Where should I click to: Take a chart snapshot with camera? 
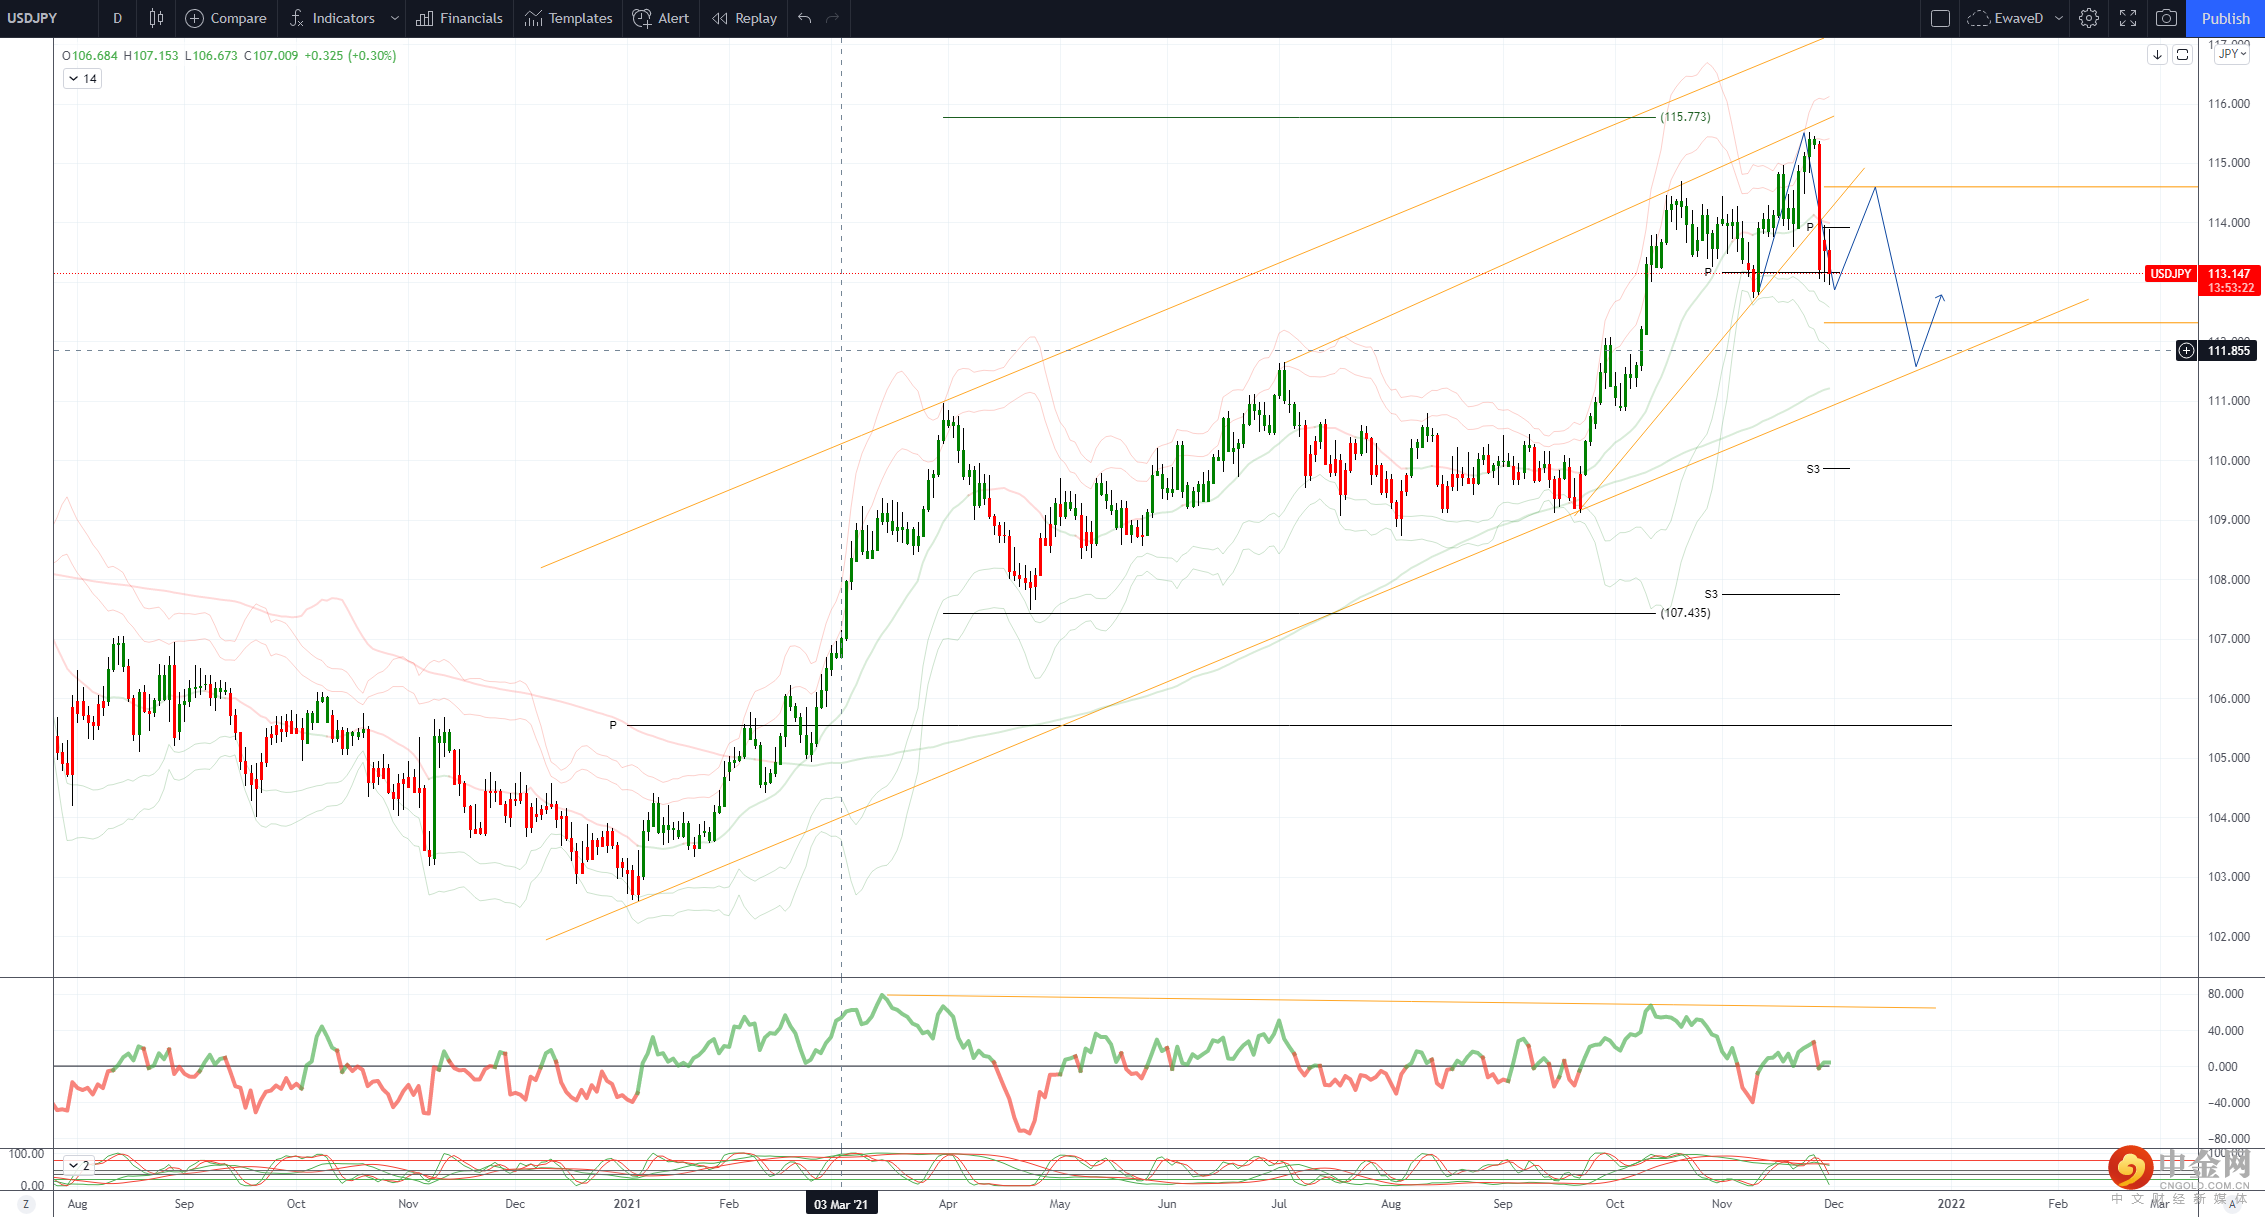click(x=2166, y=18)
